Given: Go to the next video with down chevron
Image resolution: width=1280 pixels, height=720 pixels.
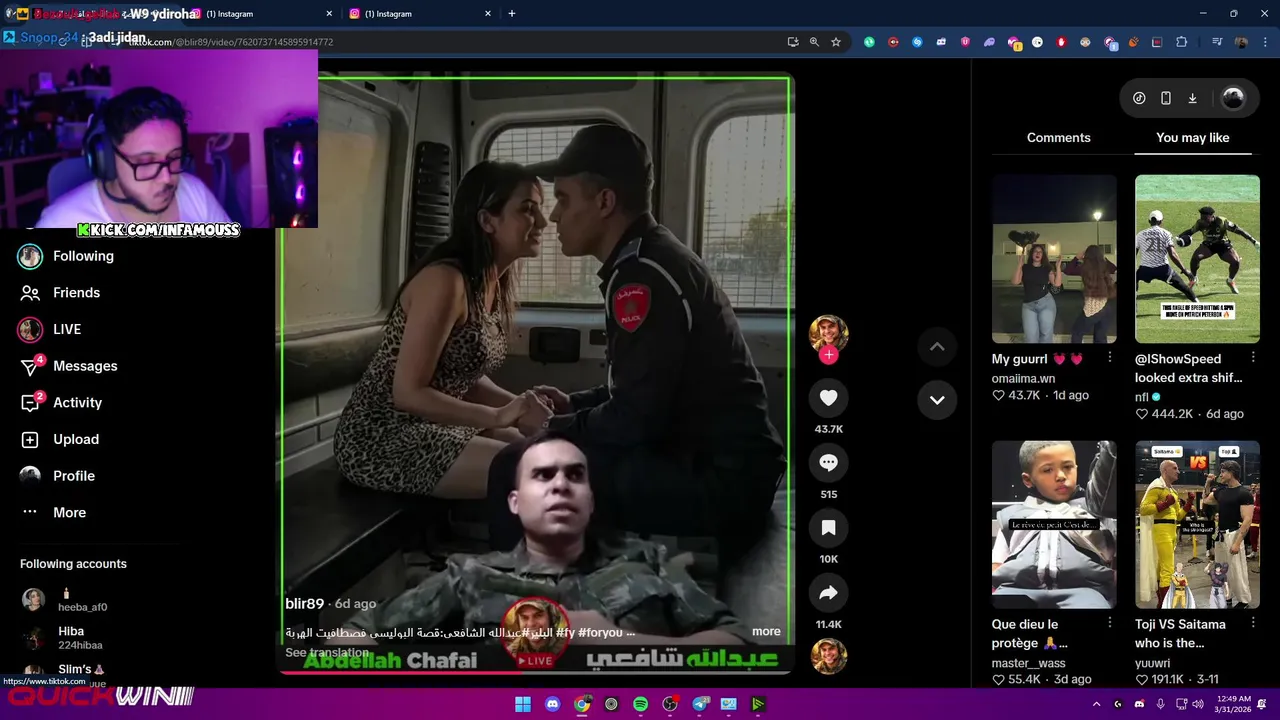Looking at the screenshot, I should 937,400.
